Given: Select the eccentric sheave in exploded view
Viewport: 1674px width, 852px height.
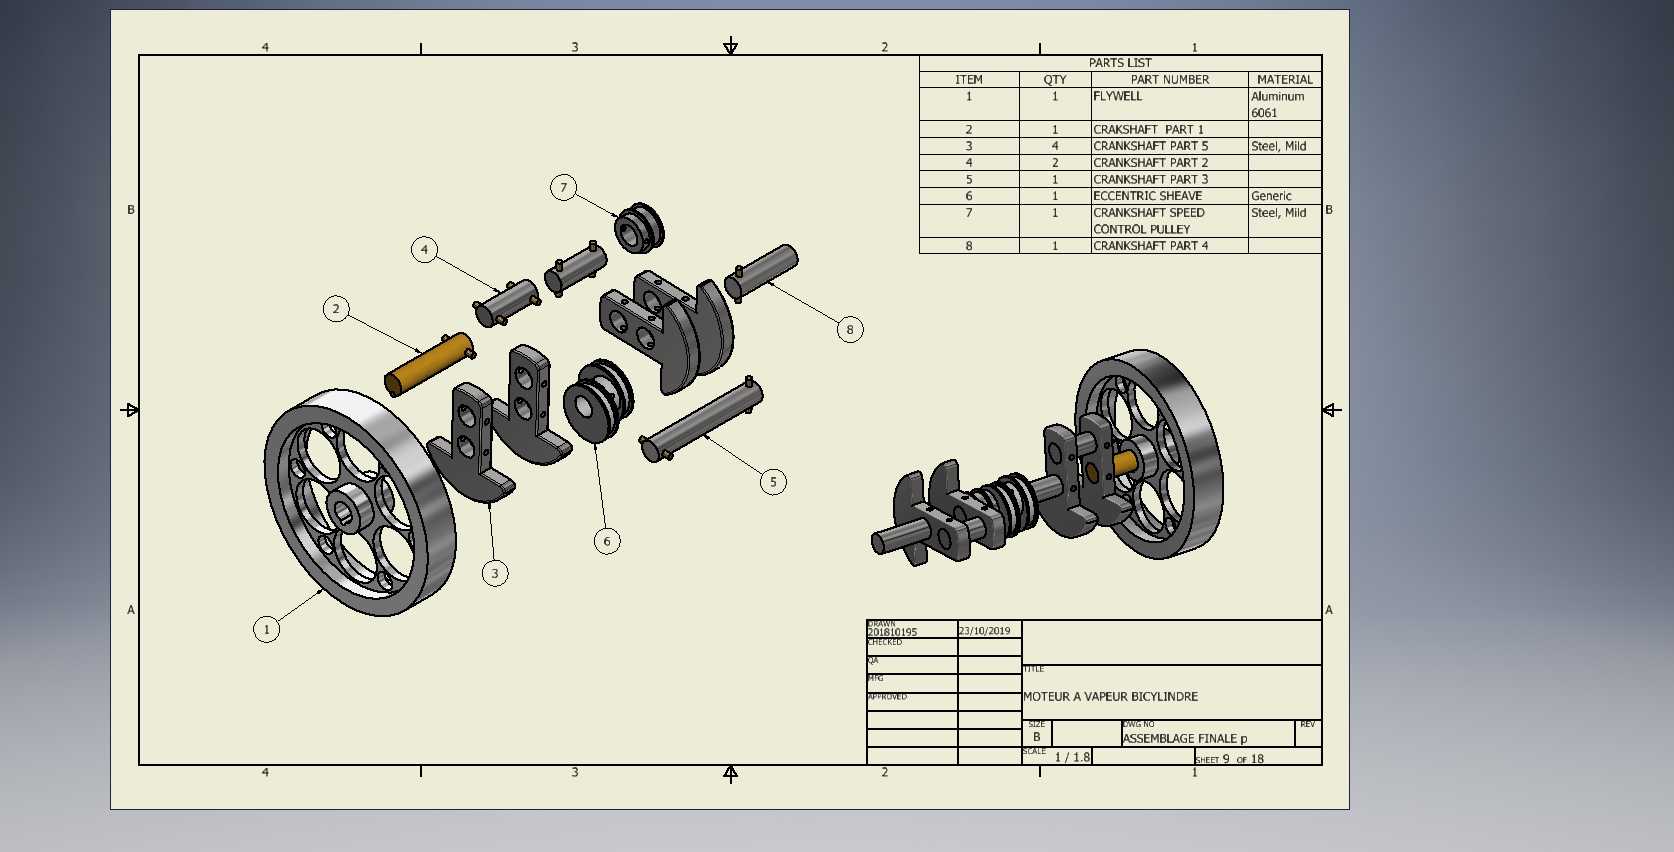Looking at the screenshot, I should (x=598, y=400).
